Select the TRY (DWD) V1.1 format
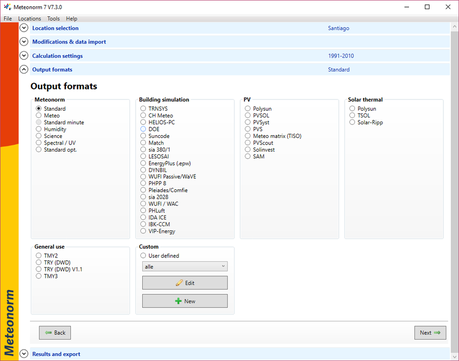Screen dimensions: 459x361 click(39, 269)
